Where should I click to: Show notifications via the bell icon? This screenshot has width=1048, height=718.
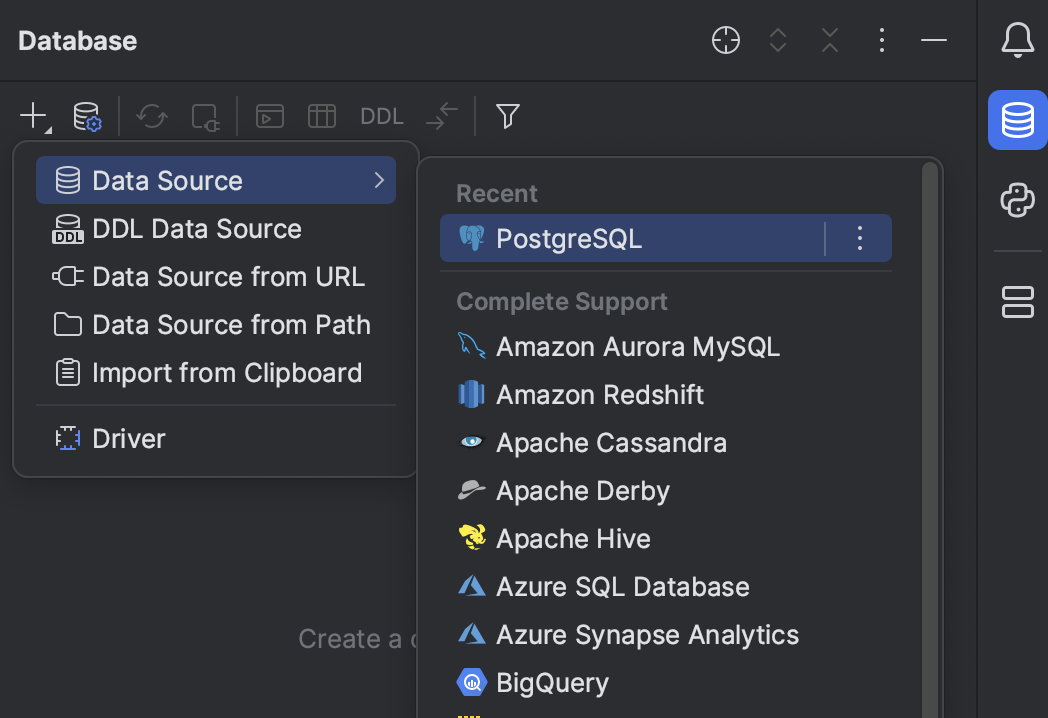coord(1017,40)
